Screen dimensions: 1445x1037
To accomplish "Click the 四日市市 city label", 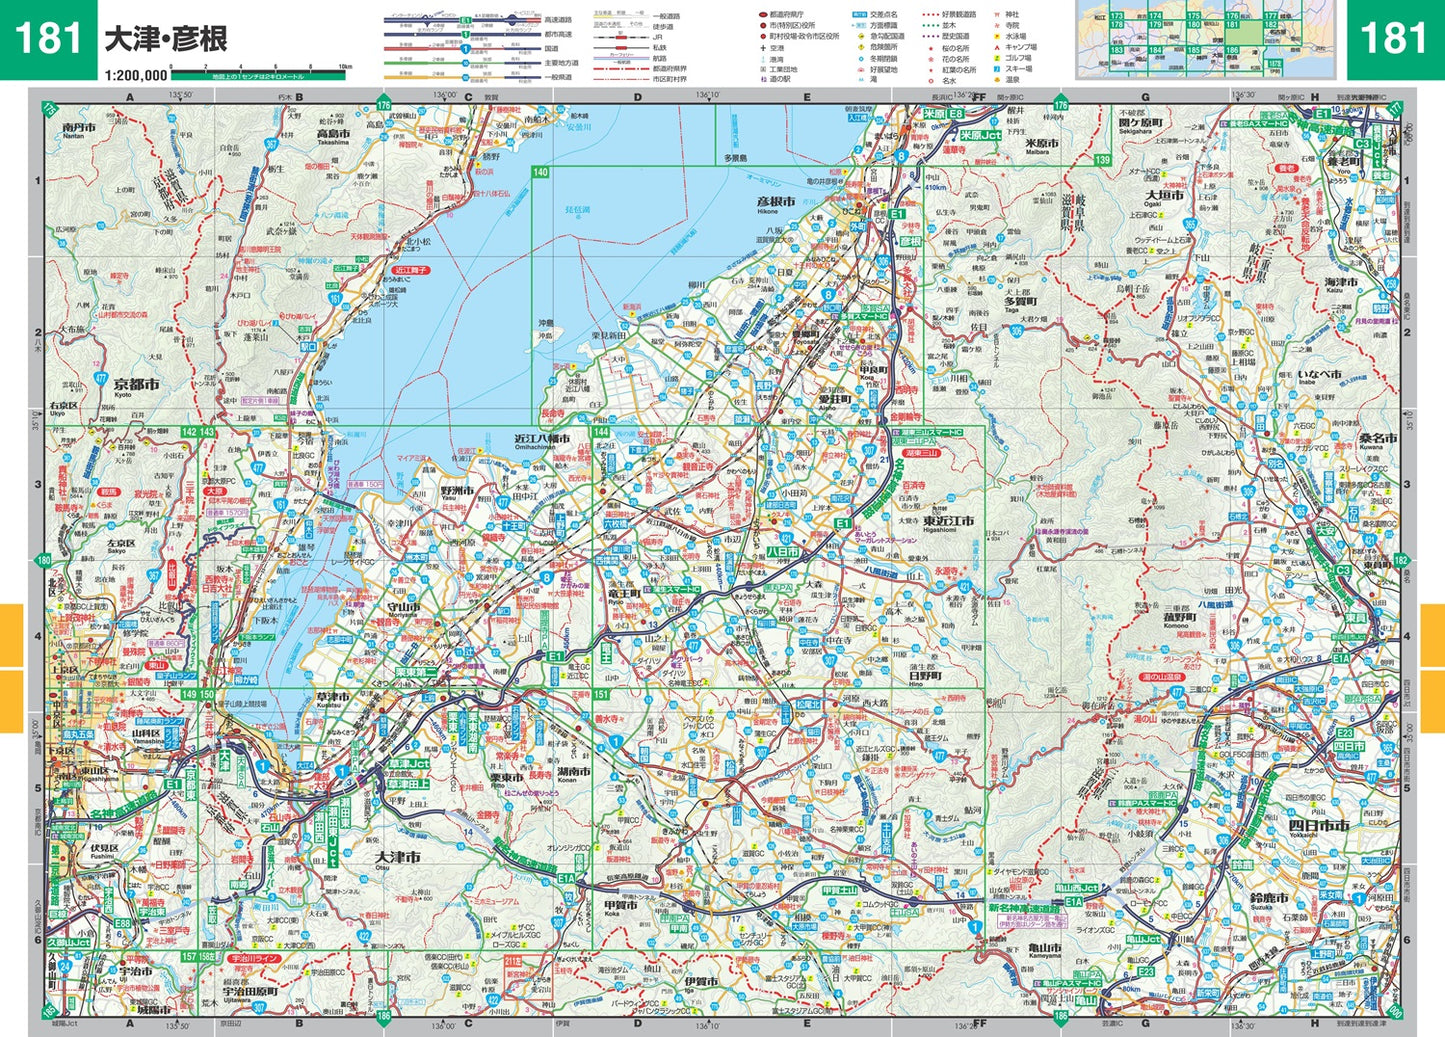I will click(1319, 825).
